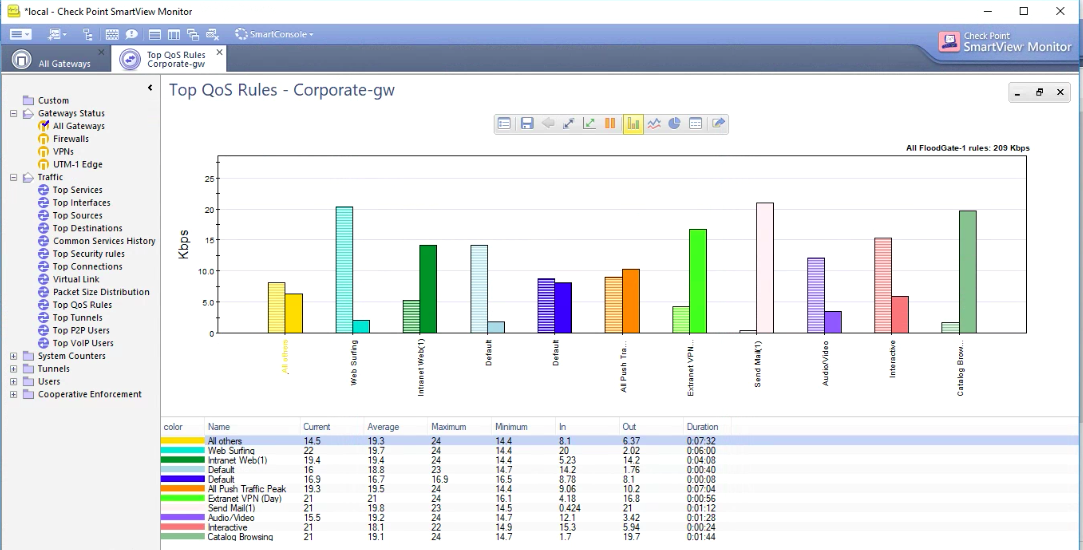Screen dimensions: 1083x550
Task: Collapse the Gateways Status tree node
Action: (13, 113)
